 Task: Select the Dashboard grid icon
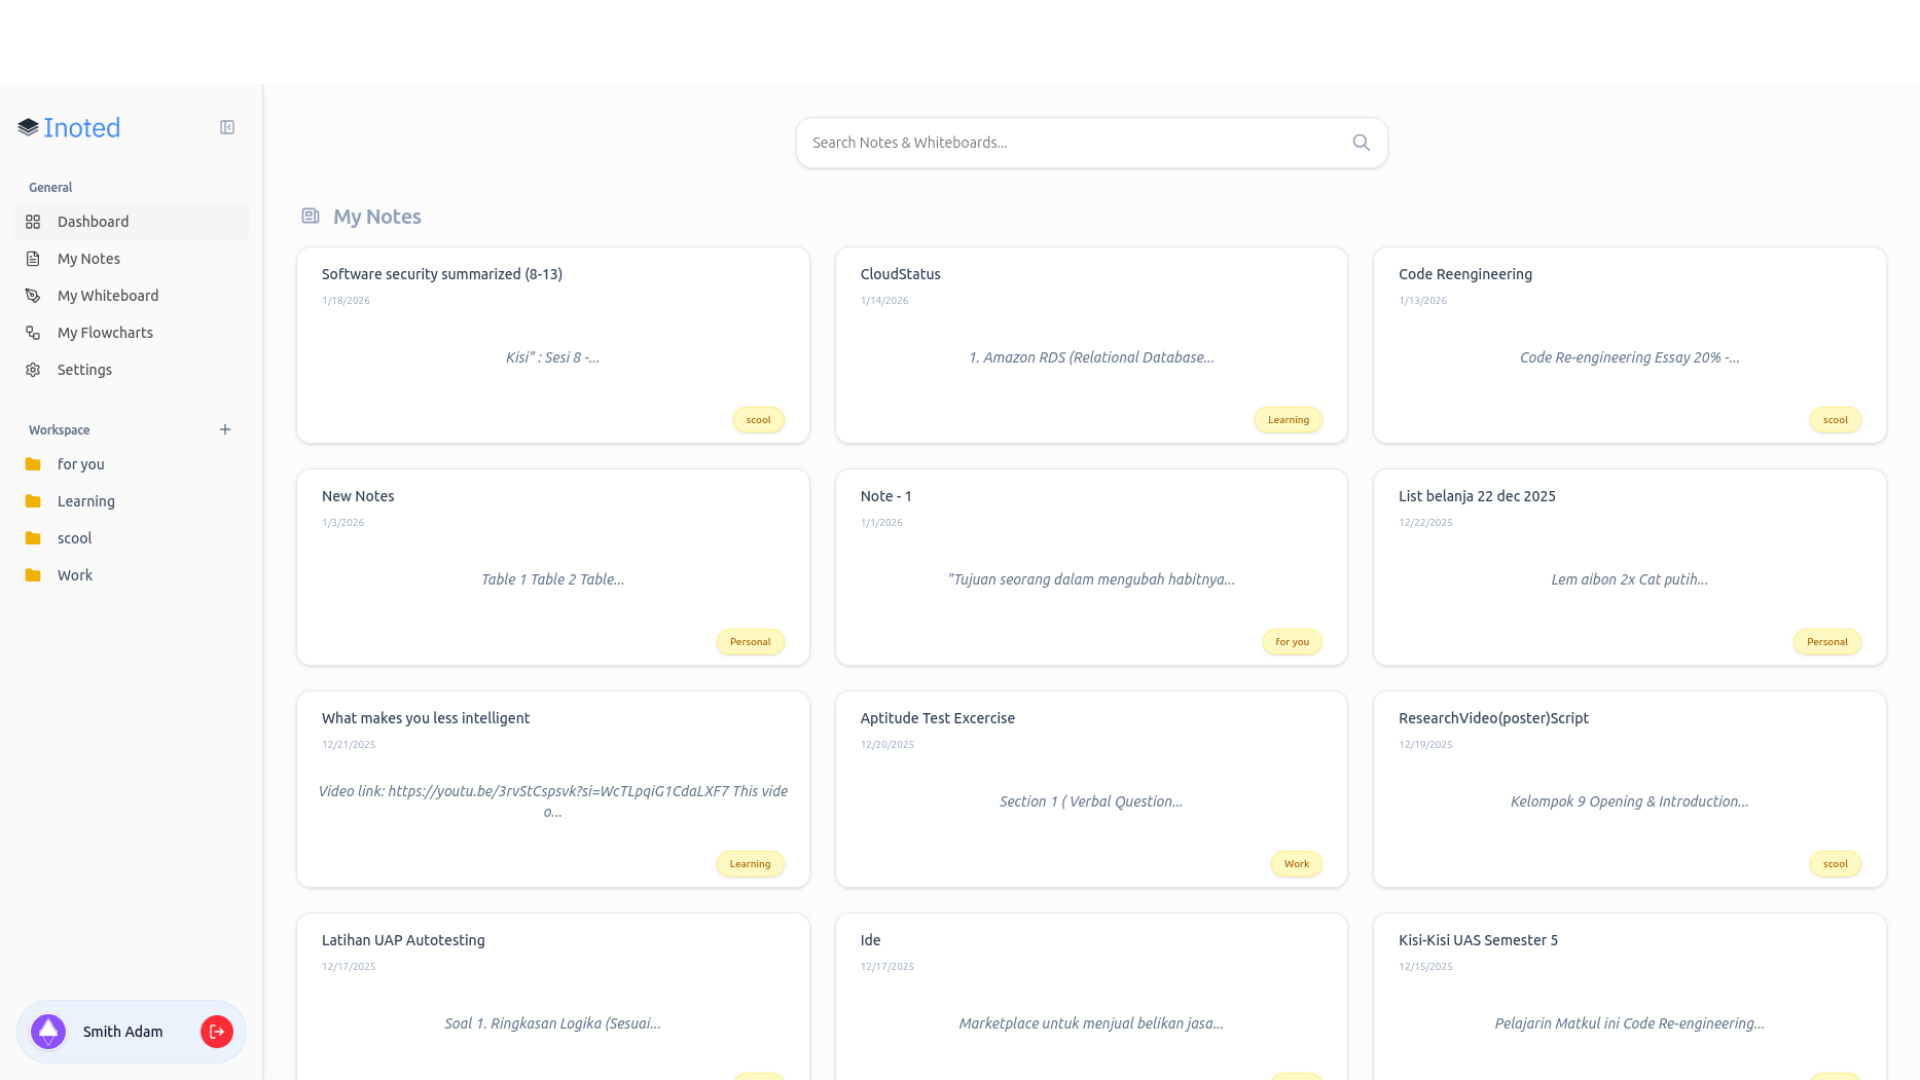33,221
